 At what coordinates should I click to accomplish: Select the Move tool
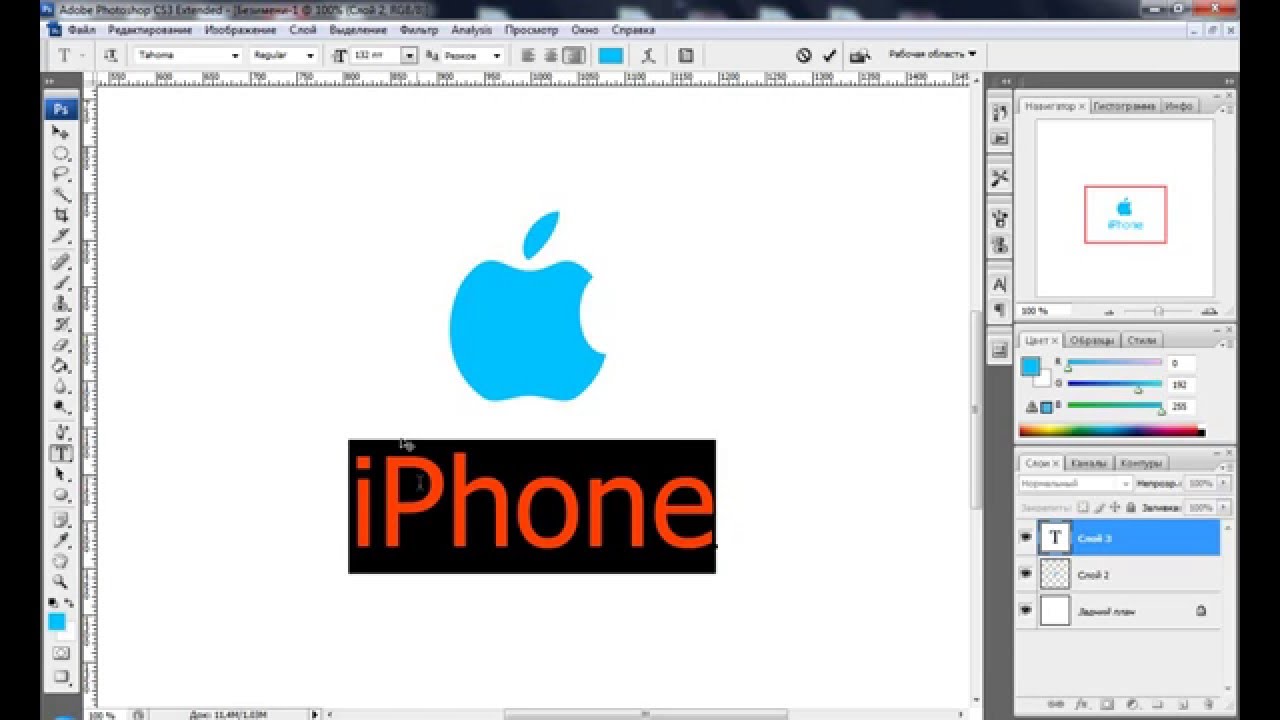tap(61, 133)
